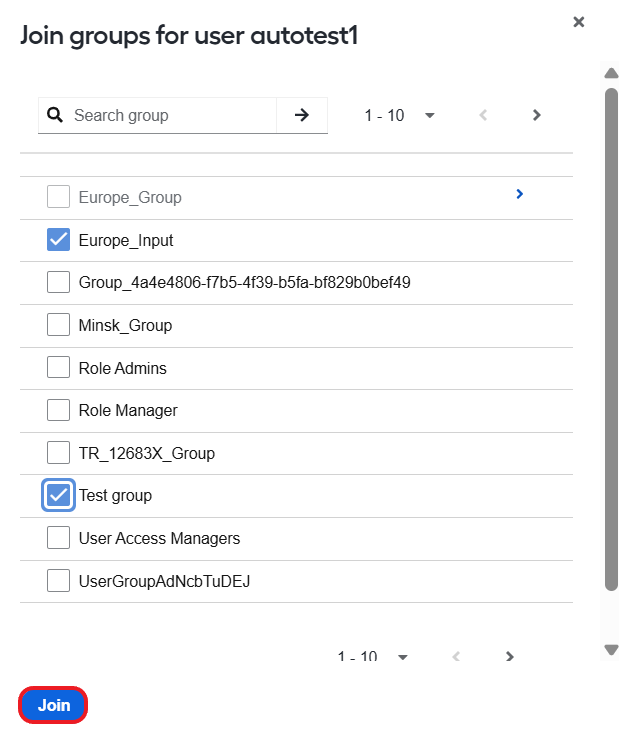Check the Role Admins checkbox

click(x=59, y=367)
